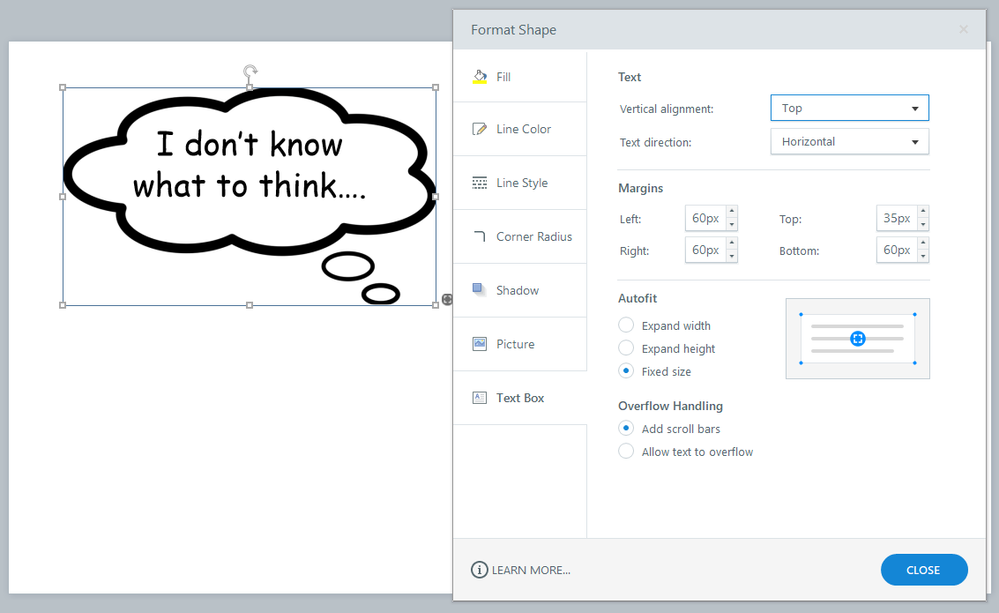Open the Shadow settings icon
Image resolution: width=999 pixels, height=613 pixels.
(479, 290)
